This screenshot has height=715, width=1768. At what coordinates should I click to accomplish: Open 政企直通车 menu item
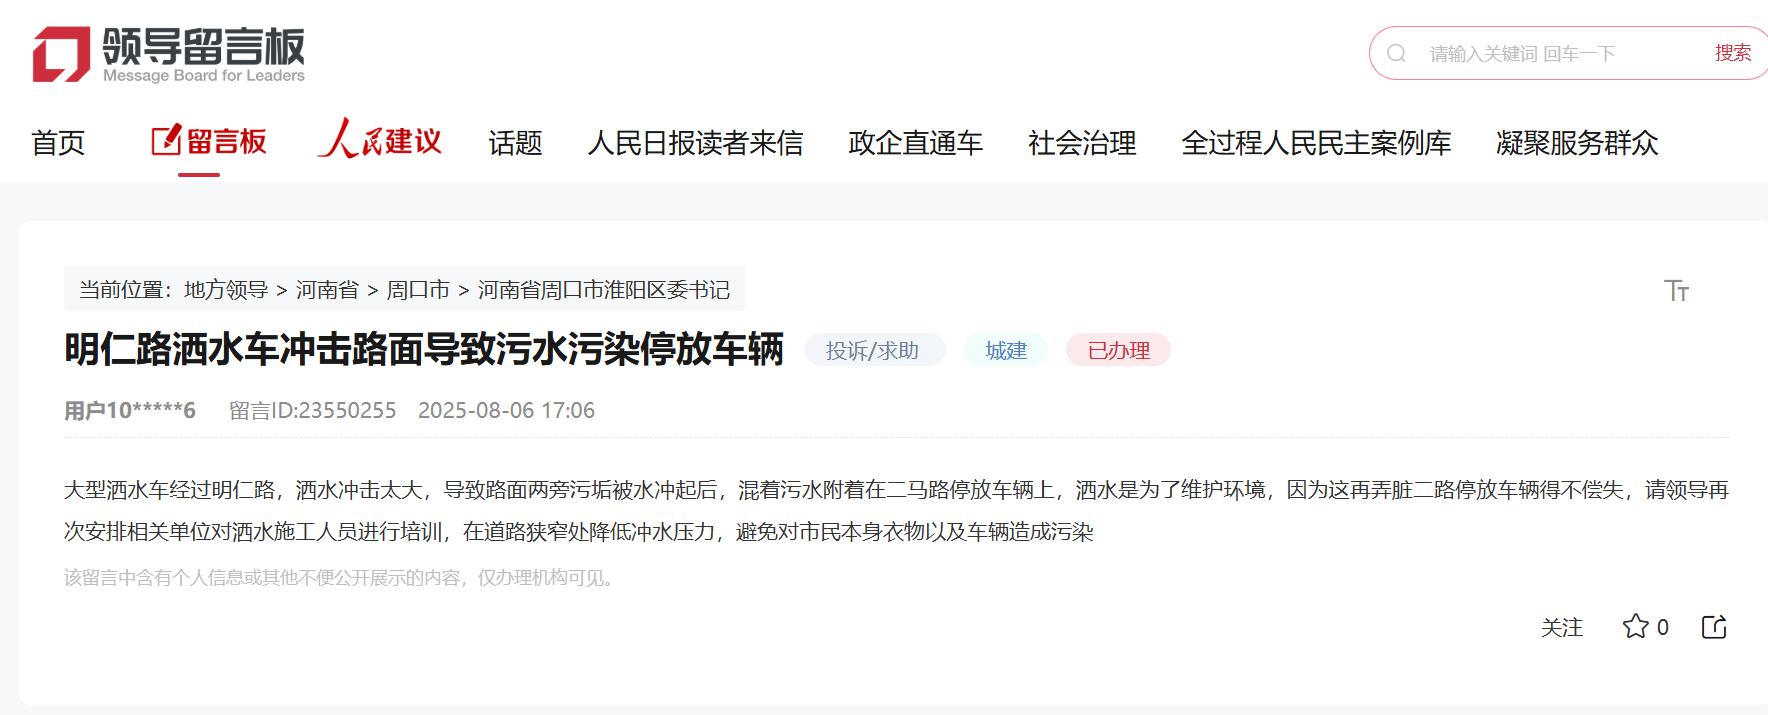point(915,143)
